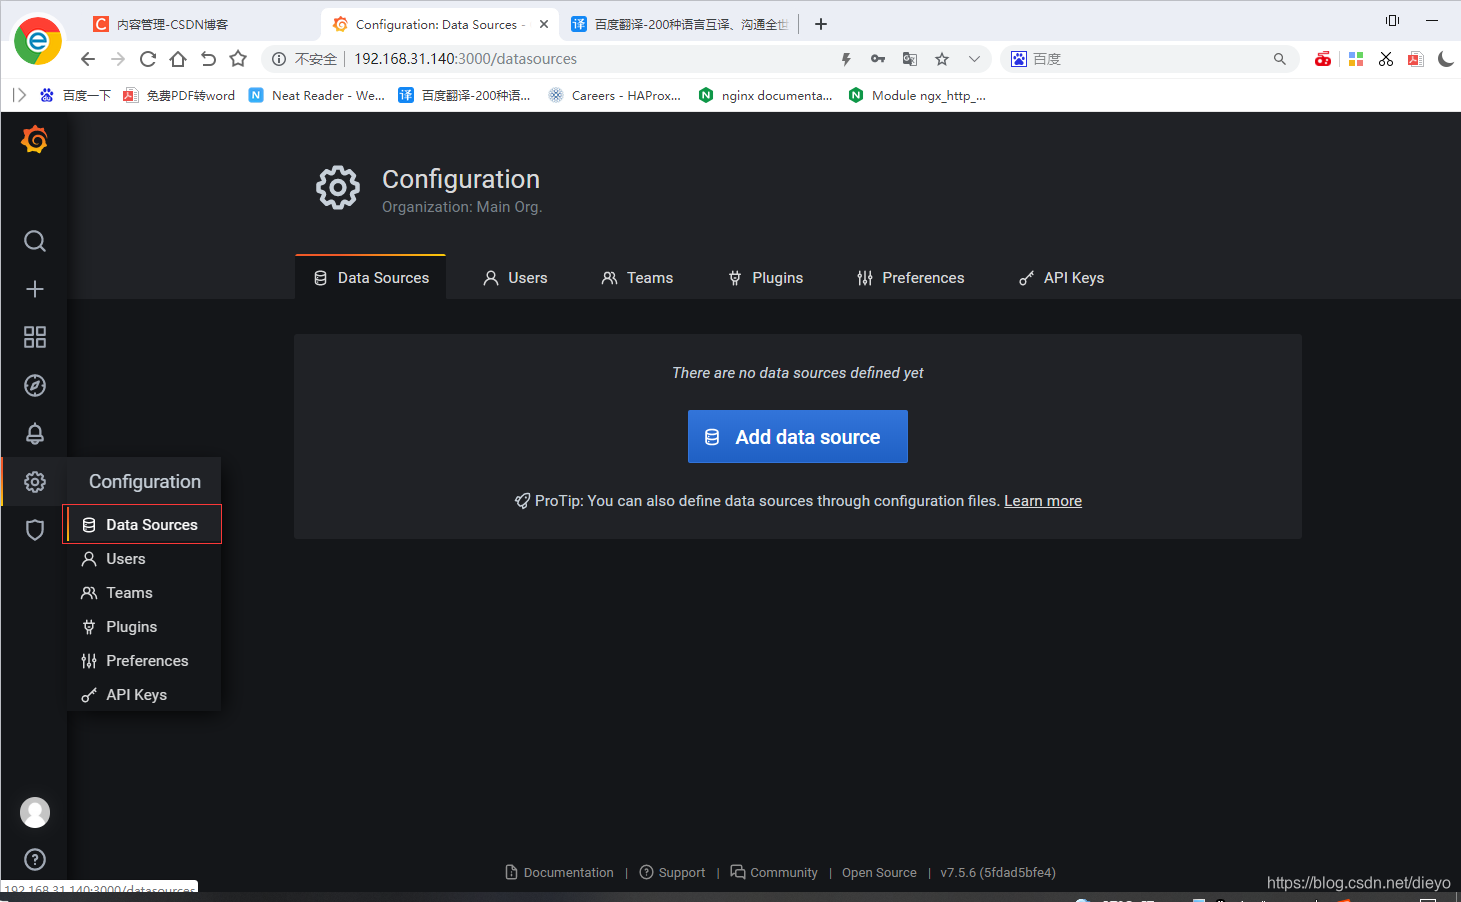Choose Teams in Configuration flyout menu

click(x=143, y=593)
